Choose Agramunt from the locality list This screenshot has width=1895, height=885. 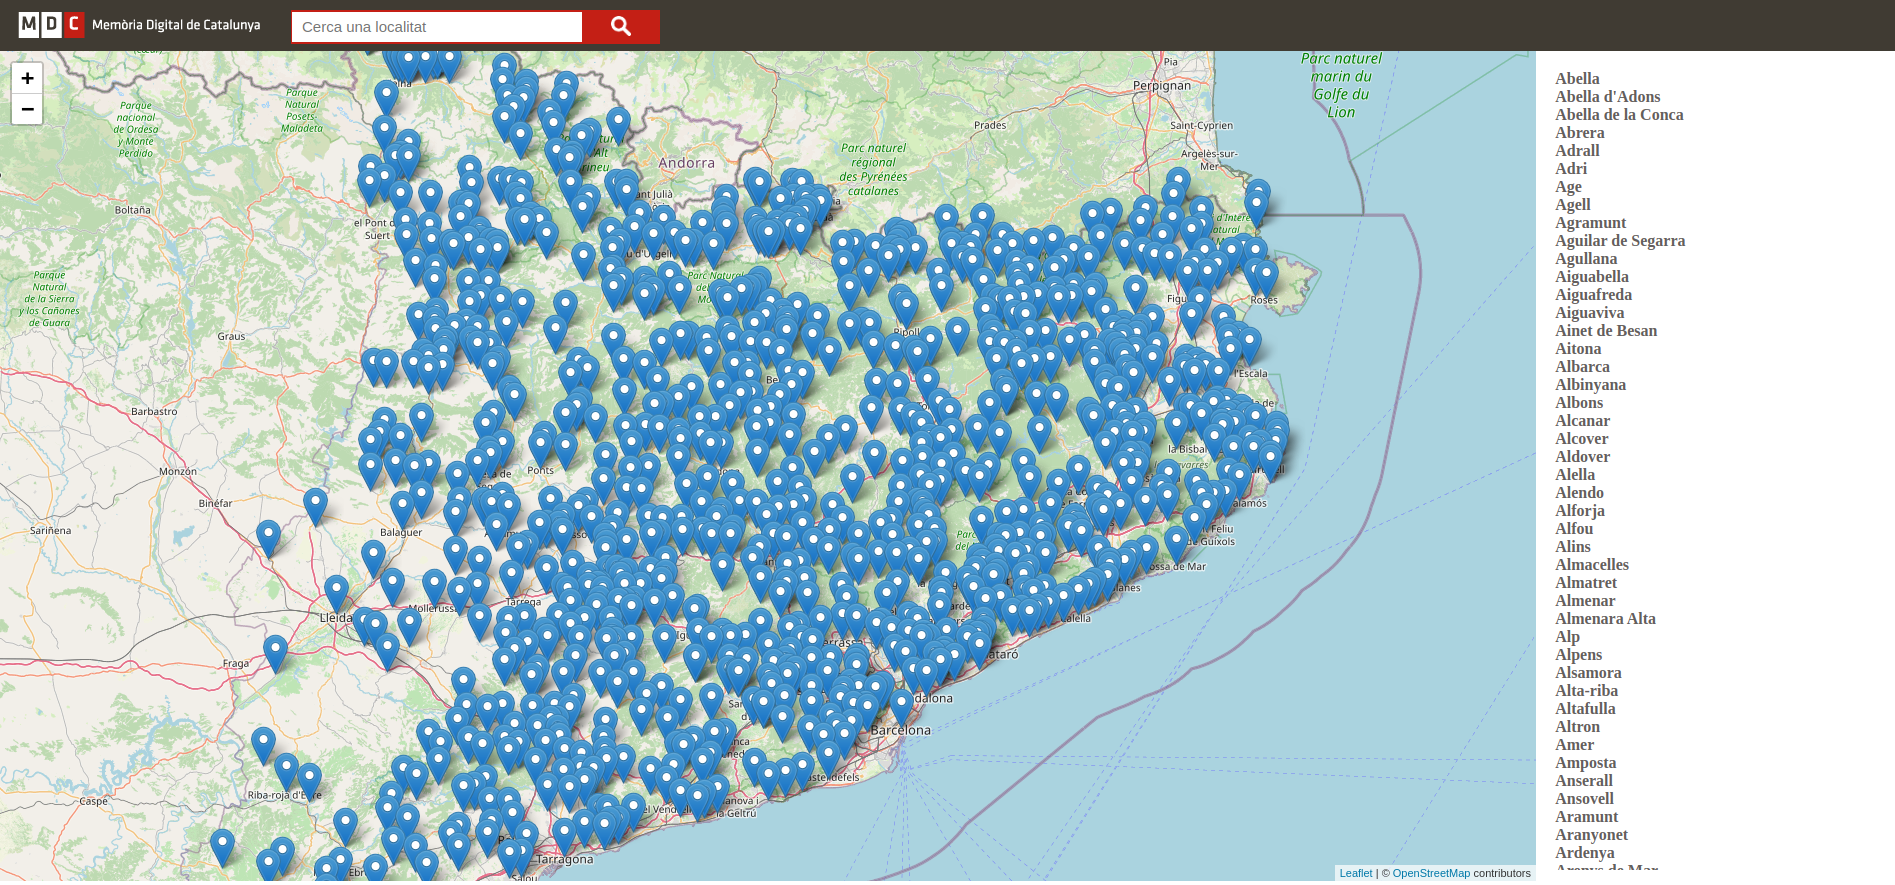coord(1590,223)
